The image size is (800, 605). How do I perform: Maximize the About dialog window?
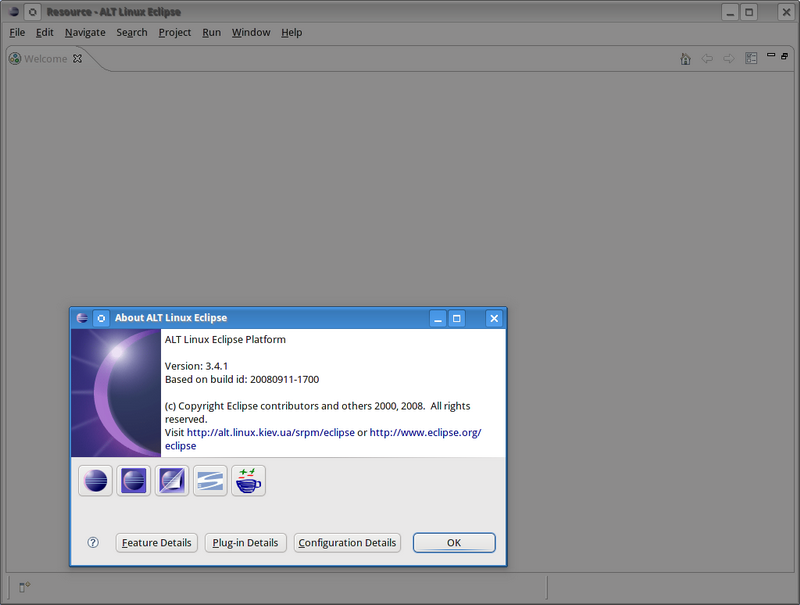pos(457,318)
